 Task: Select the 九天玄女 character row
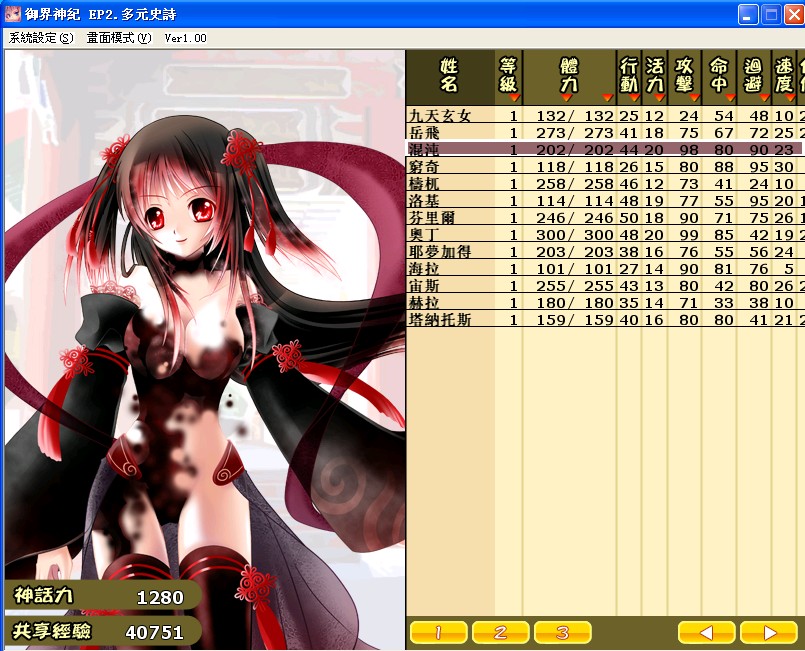pyautogui.click(x=605, y=116)
